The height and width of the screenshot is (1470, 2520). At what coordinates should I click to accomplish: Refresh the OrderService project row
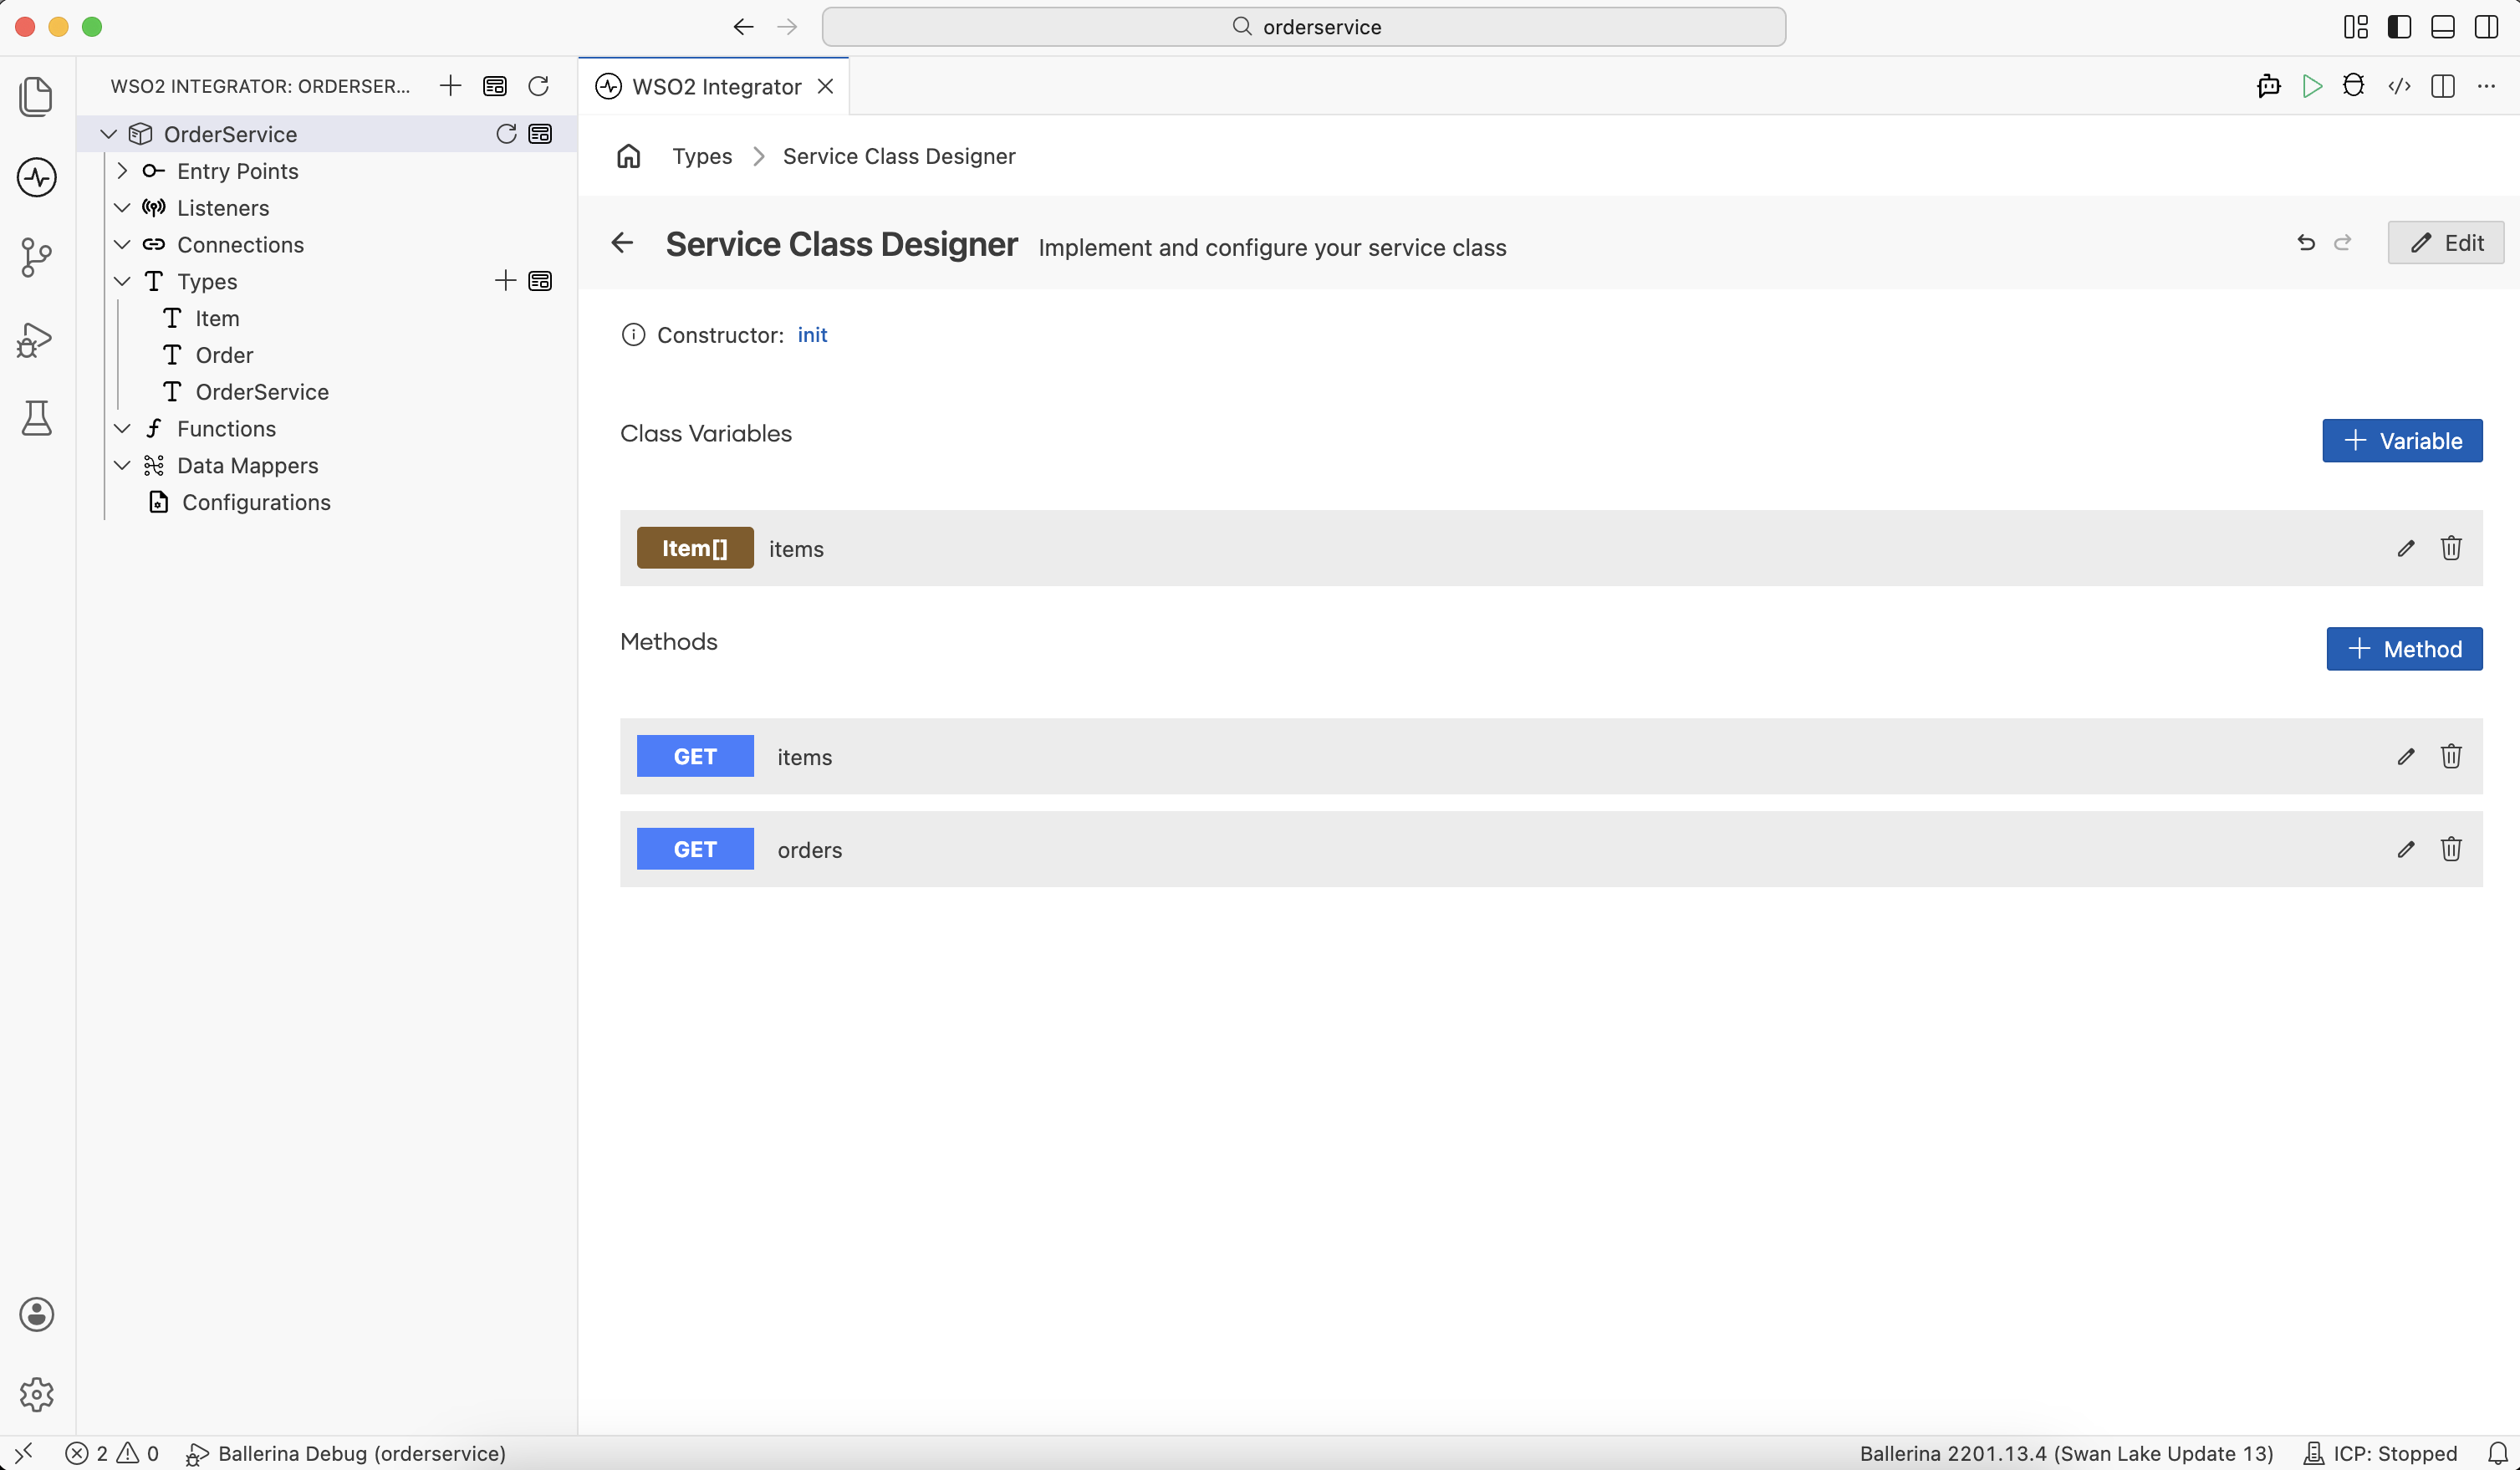coord(507,134)
